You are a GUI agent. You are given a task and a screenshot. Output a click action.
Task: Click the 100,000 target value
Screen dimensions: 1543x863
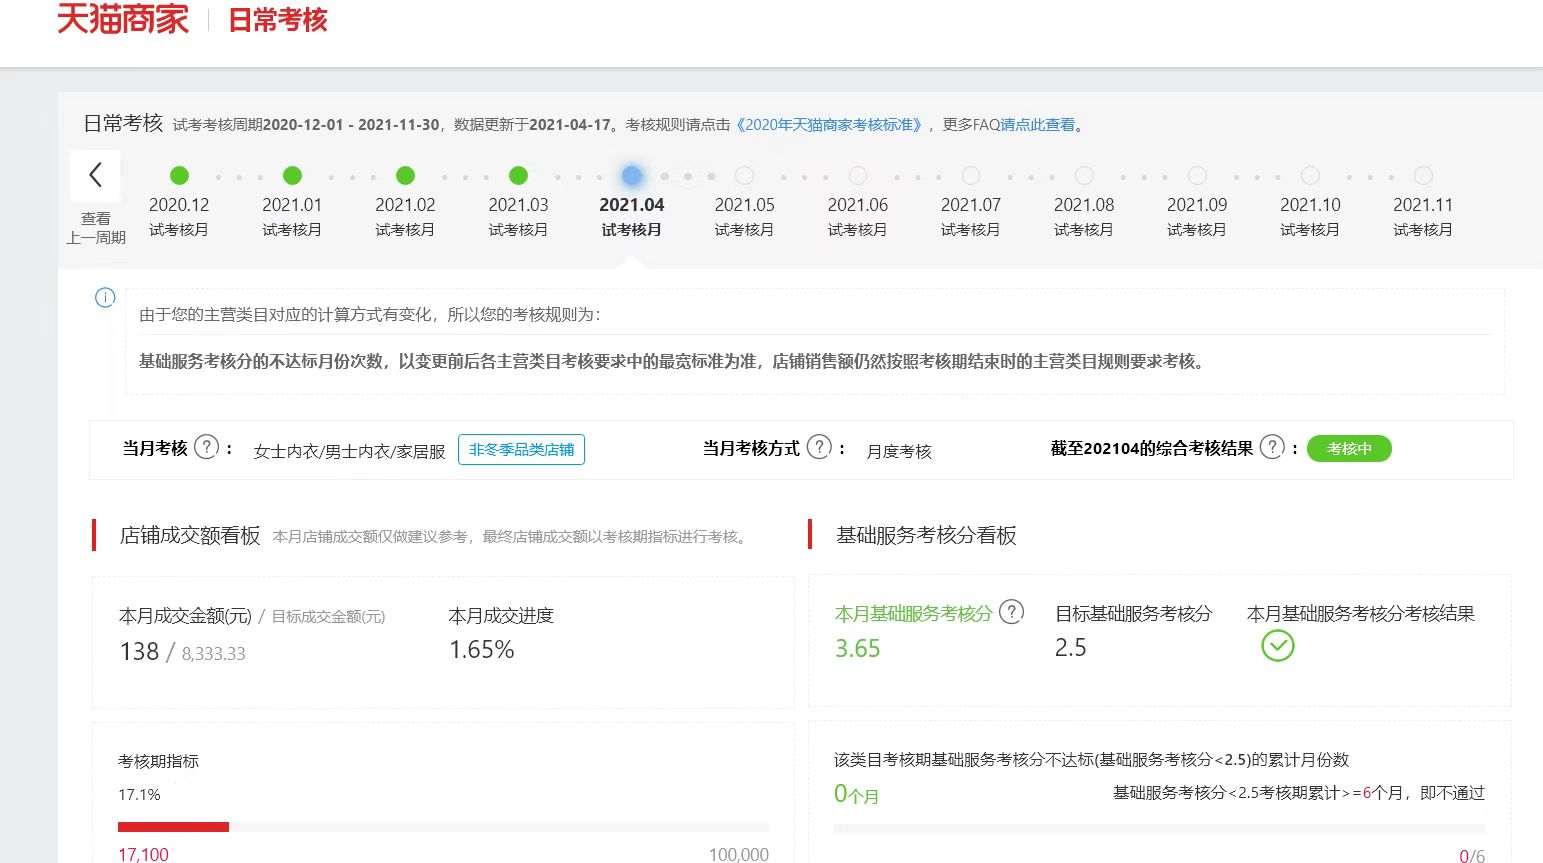coord(739,854)
